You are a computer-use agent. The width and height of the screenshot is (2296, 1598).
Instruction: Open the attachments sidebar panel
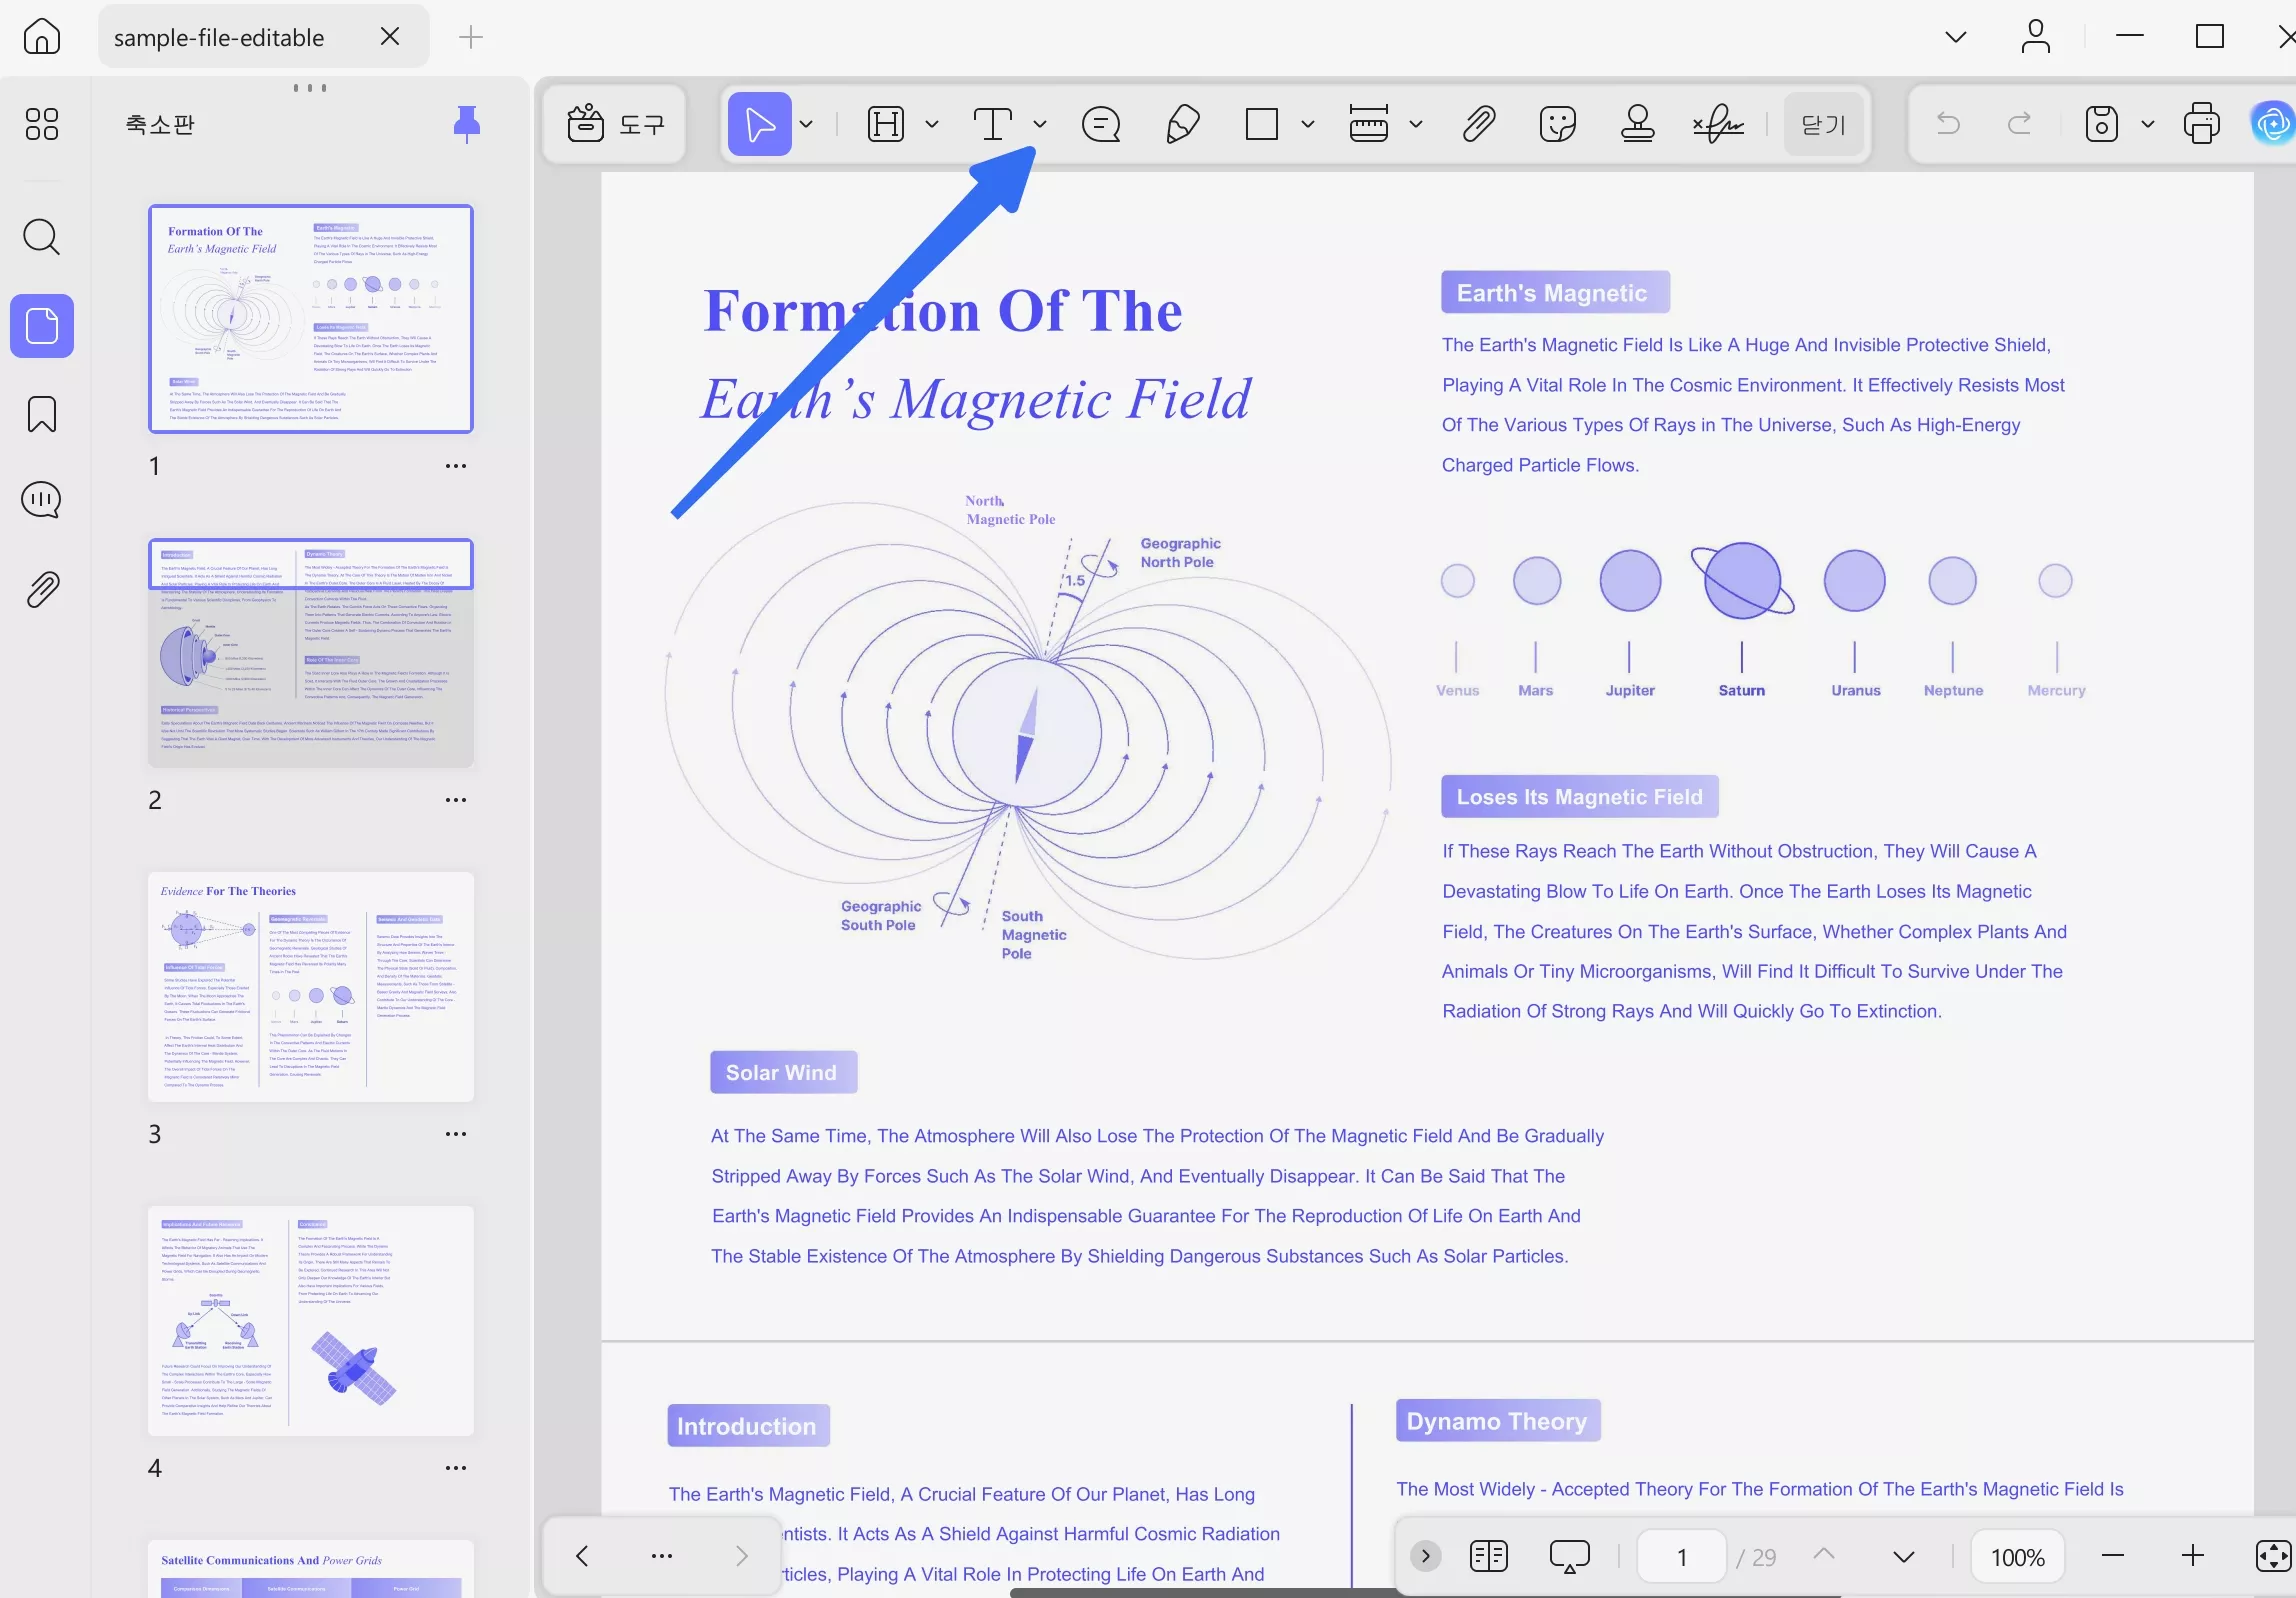tap(42, 590)
